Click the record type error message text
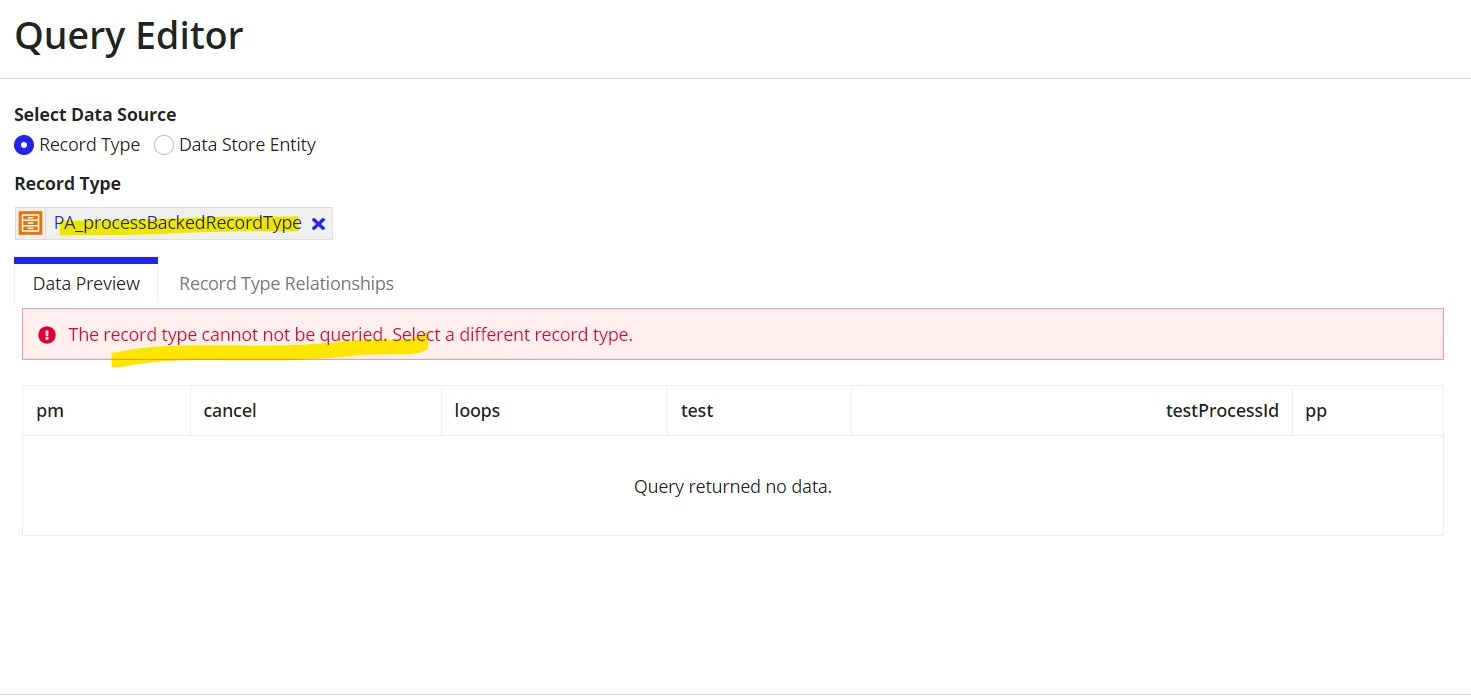Screen dimensions: 1471x697 tap(350, 335)
